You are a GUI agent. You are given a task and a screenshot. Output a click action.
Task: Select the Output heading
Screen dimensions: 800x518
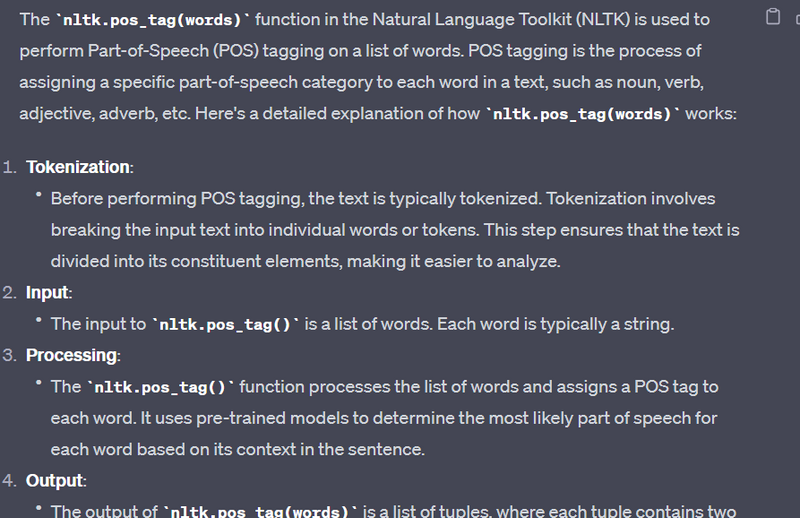pos(55,481)
